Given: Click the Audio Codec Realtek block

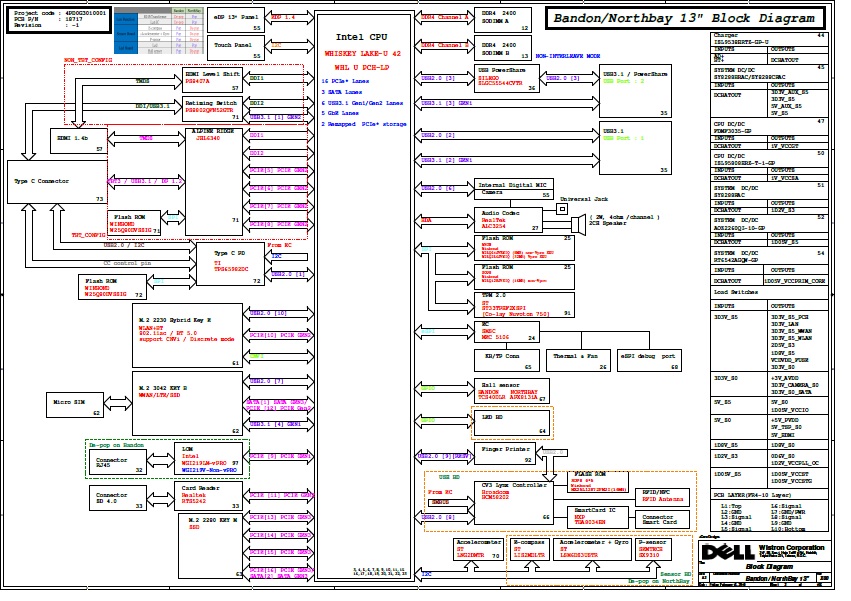Looking at the screenshot, I should [x=510, y=221].
